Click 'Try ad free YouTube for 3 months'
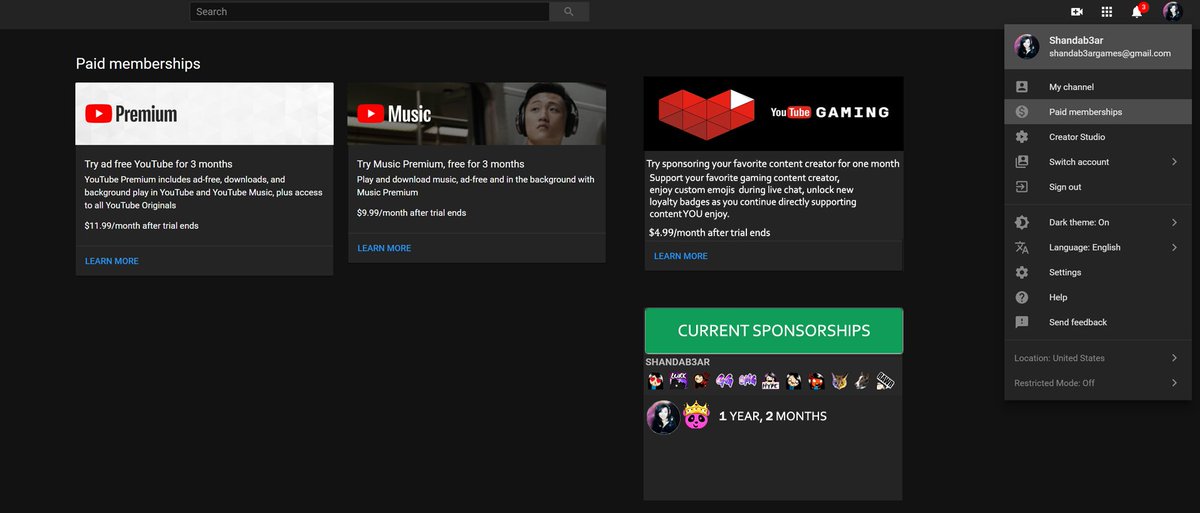The image size is (1200, 513). coord(158,164)
